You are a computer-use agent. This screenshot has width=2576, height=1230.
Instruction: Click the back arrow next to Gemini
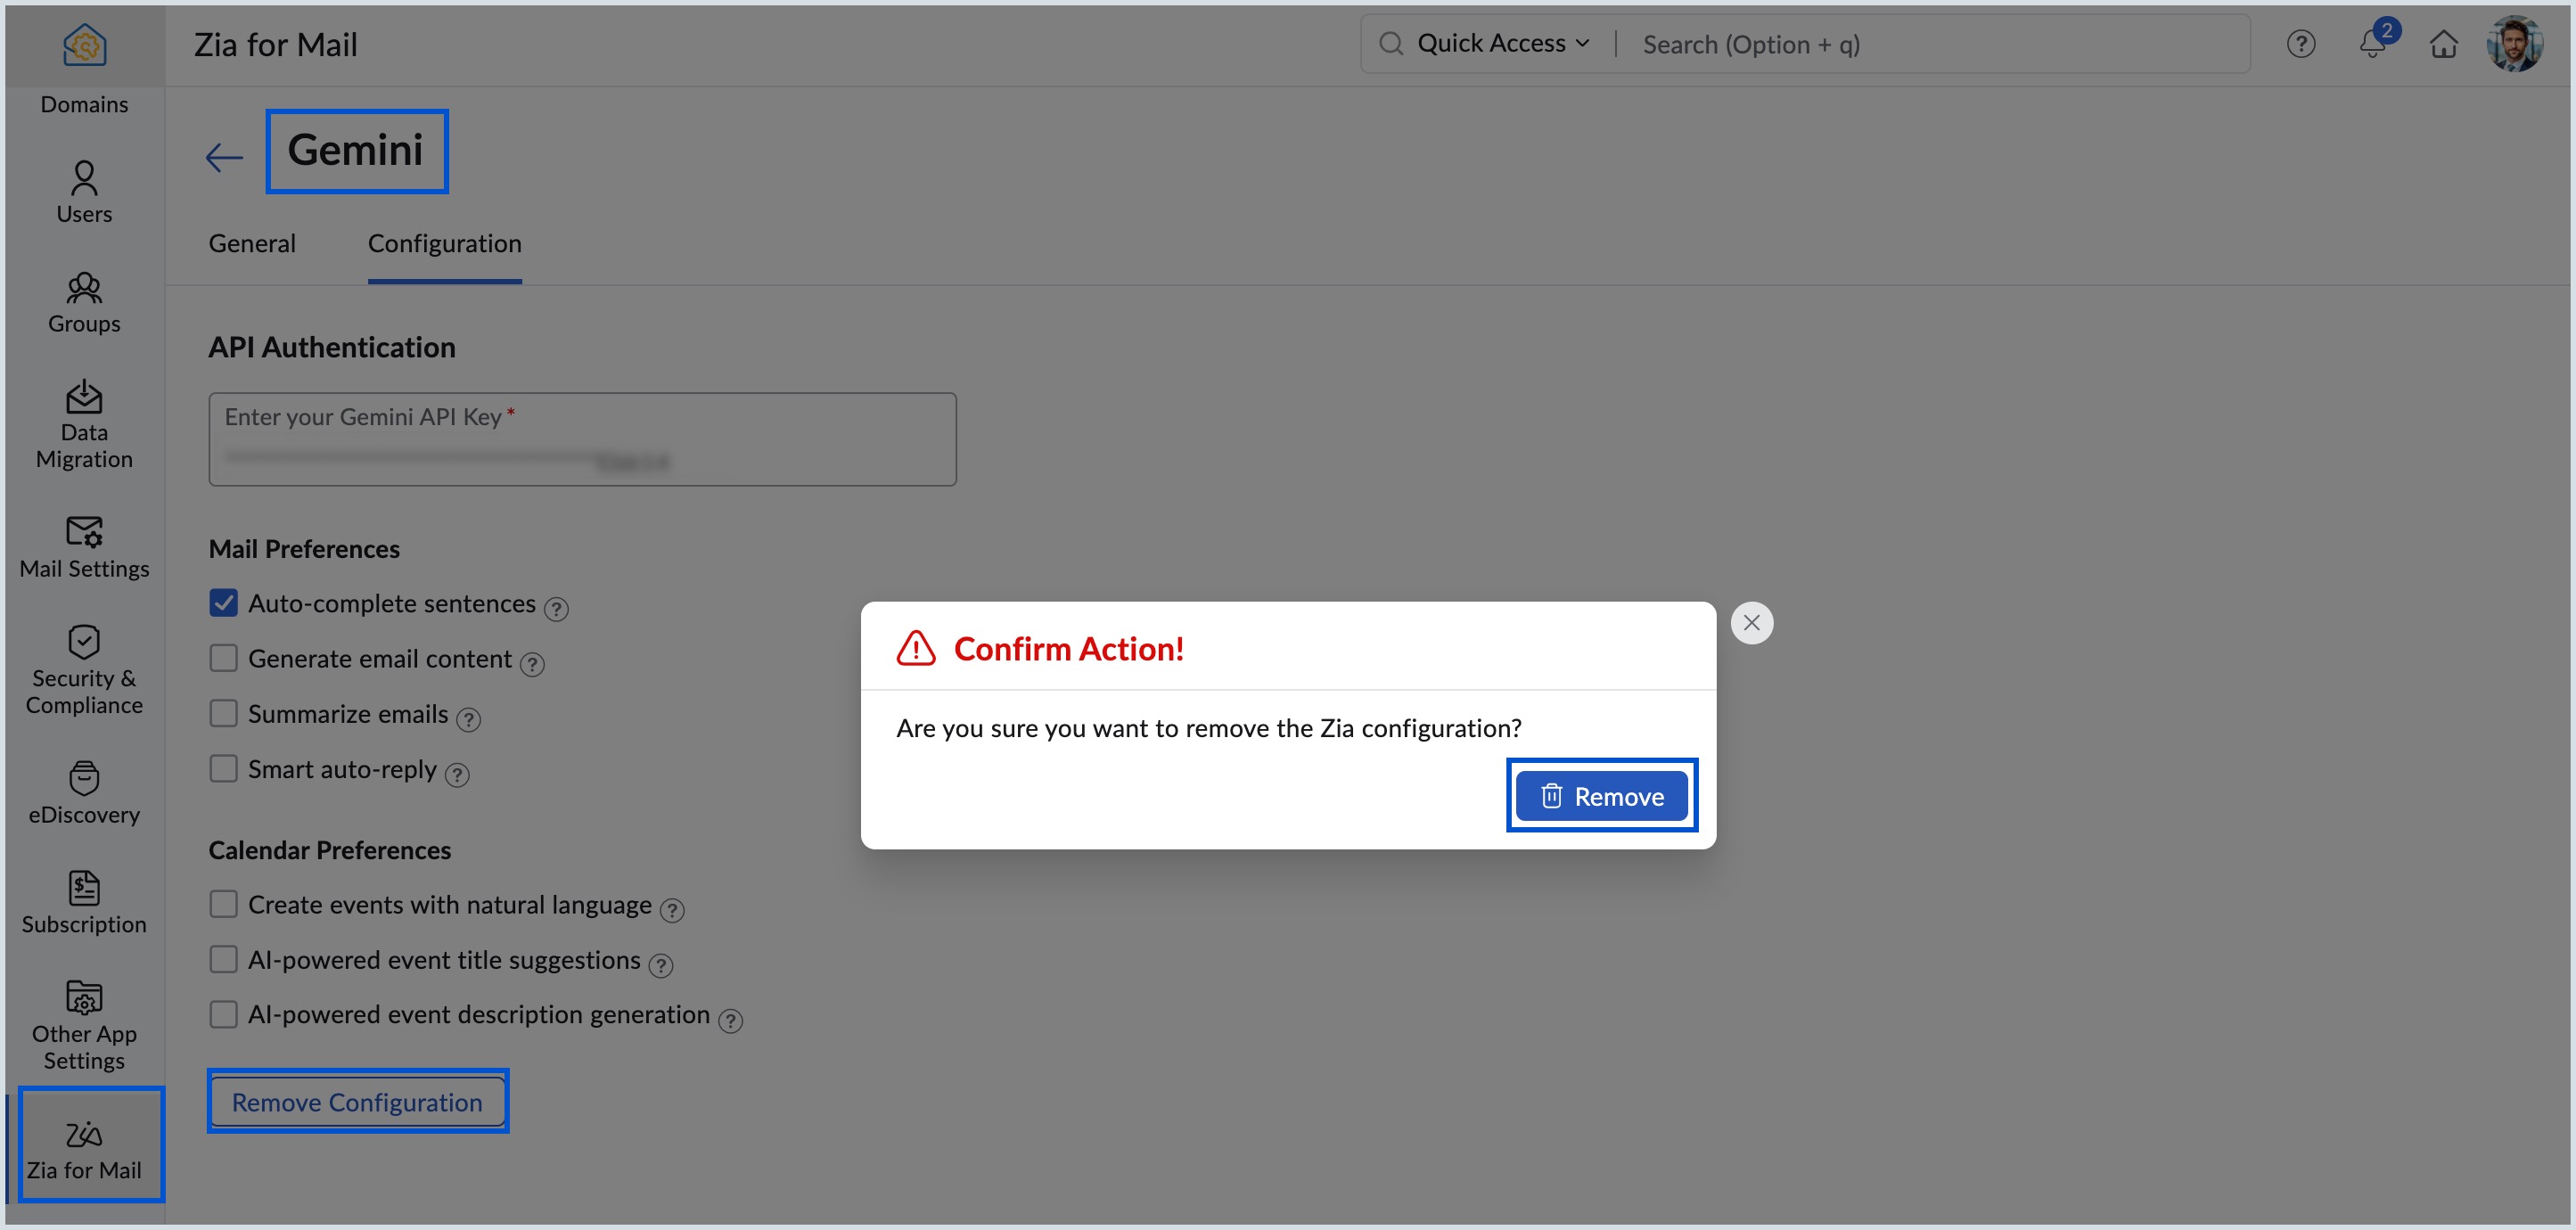223,156
